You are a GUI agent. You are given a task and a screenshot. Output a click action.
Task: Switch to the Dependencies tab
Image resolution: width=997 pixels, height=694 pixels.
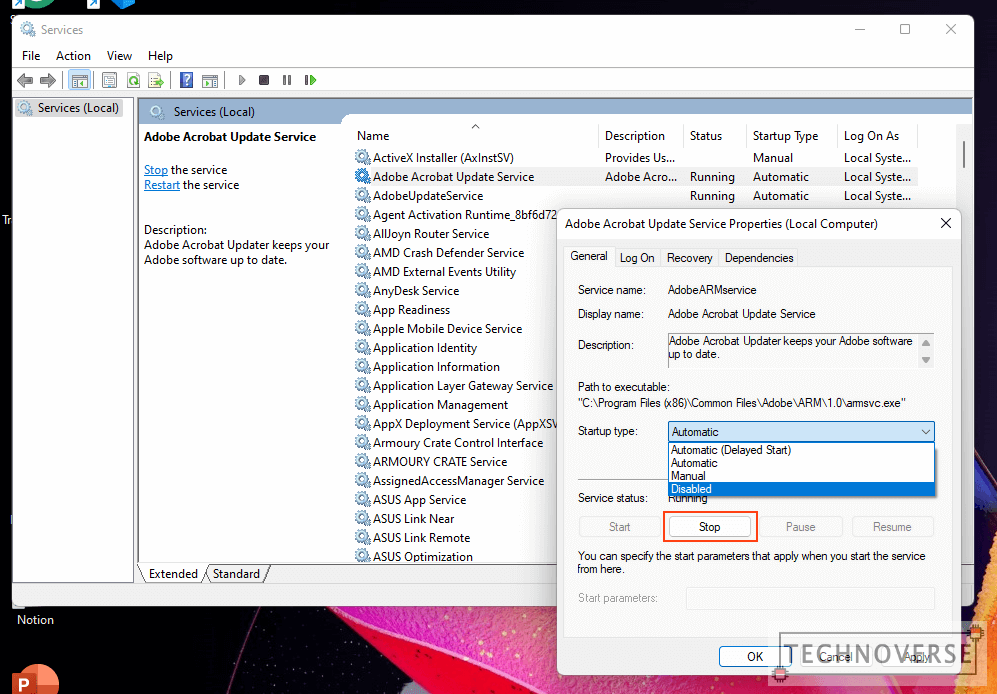(759, 258)
